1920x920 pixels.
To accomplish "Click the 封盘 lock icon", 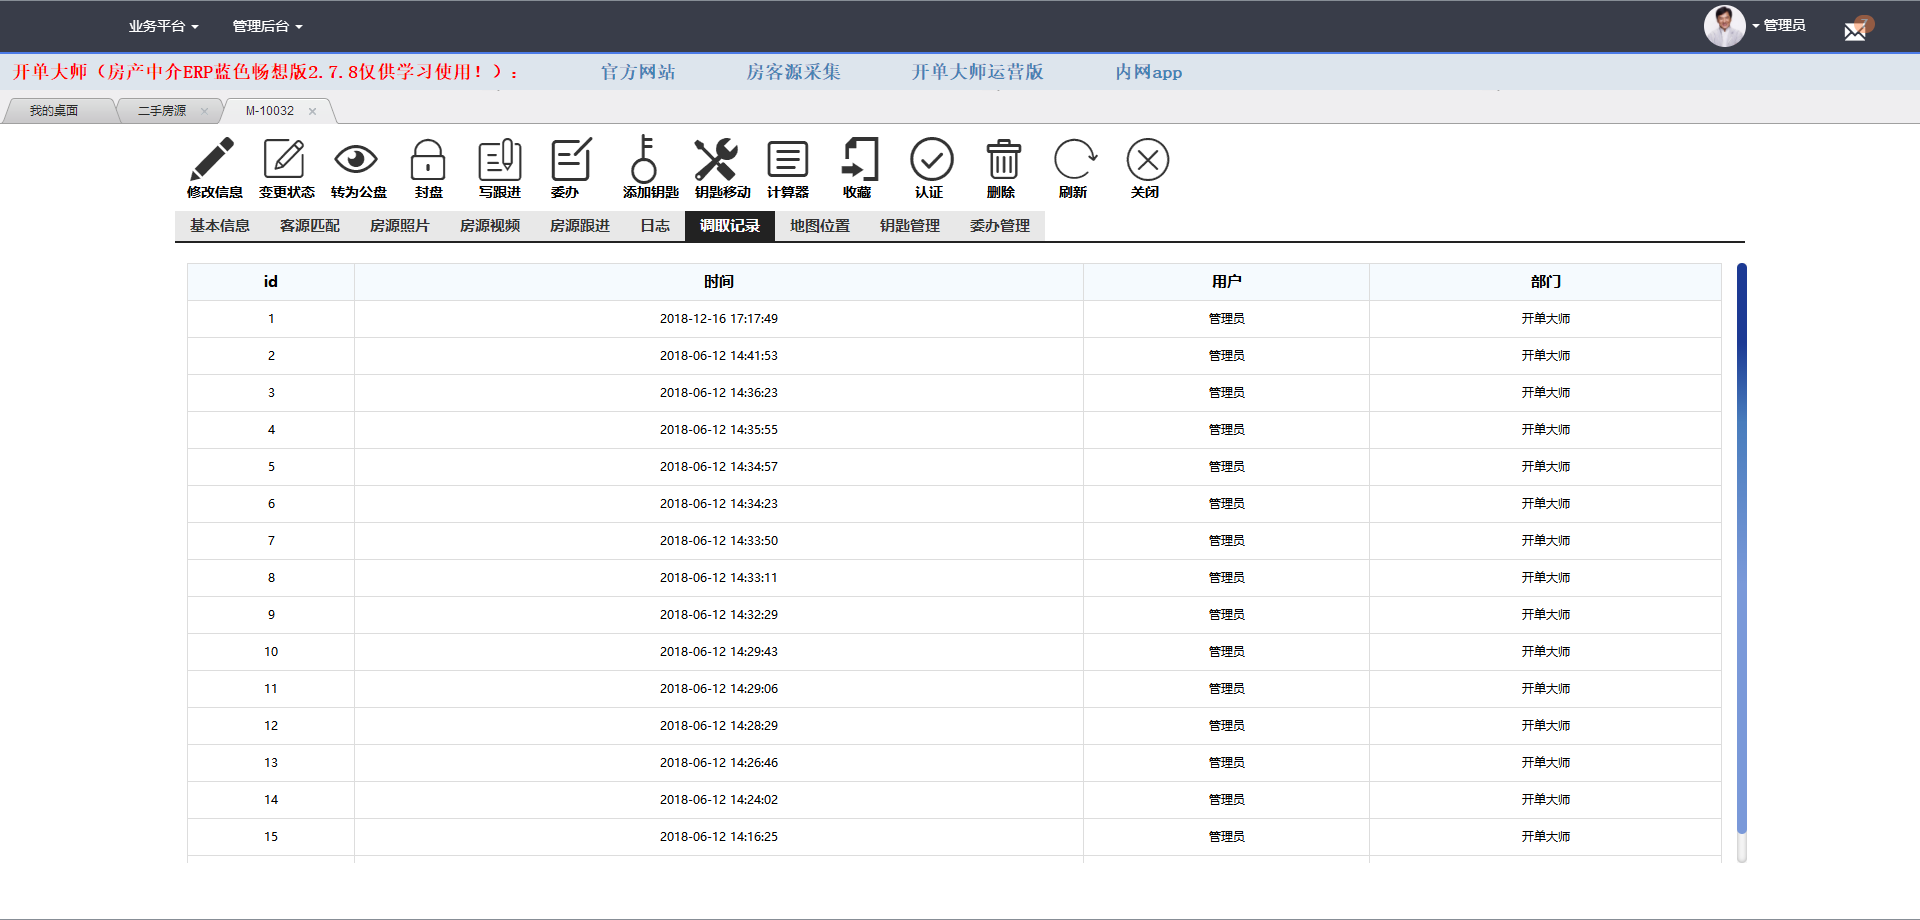I will click(428, 159).
